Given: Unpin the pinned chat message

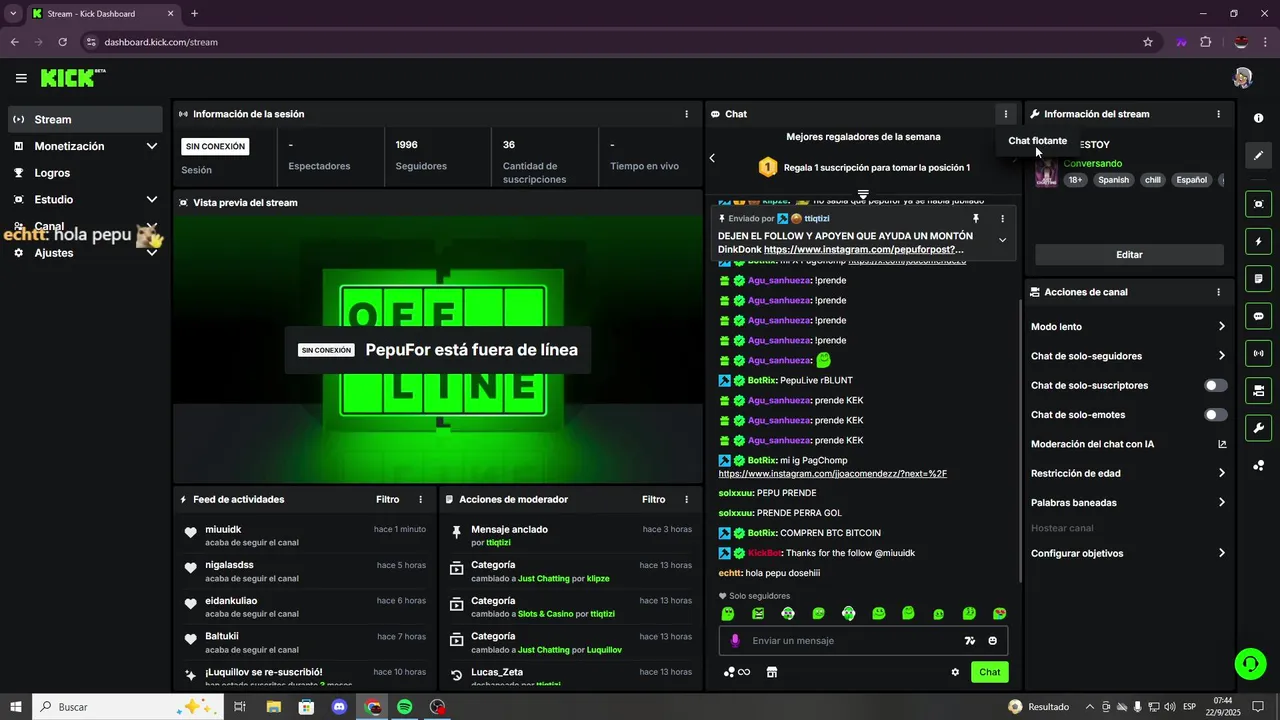Looking at the screenshot, I should click(976, 218).
